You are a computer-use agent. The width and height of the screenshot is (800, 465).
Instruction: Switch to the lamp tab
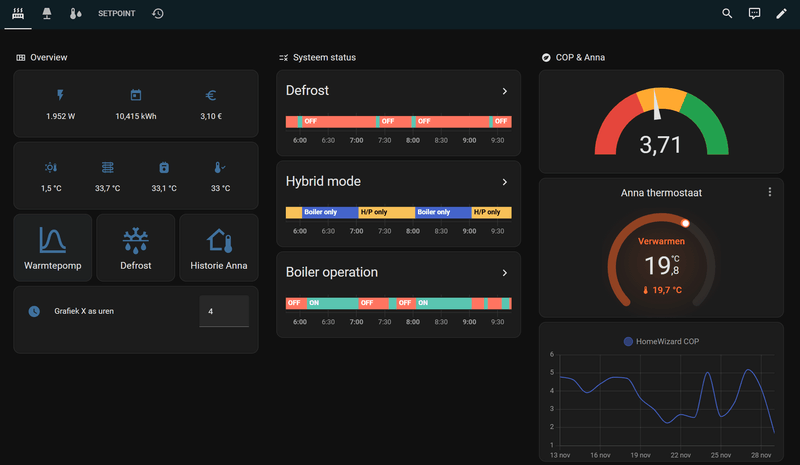pos(47,14)
